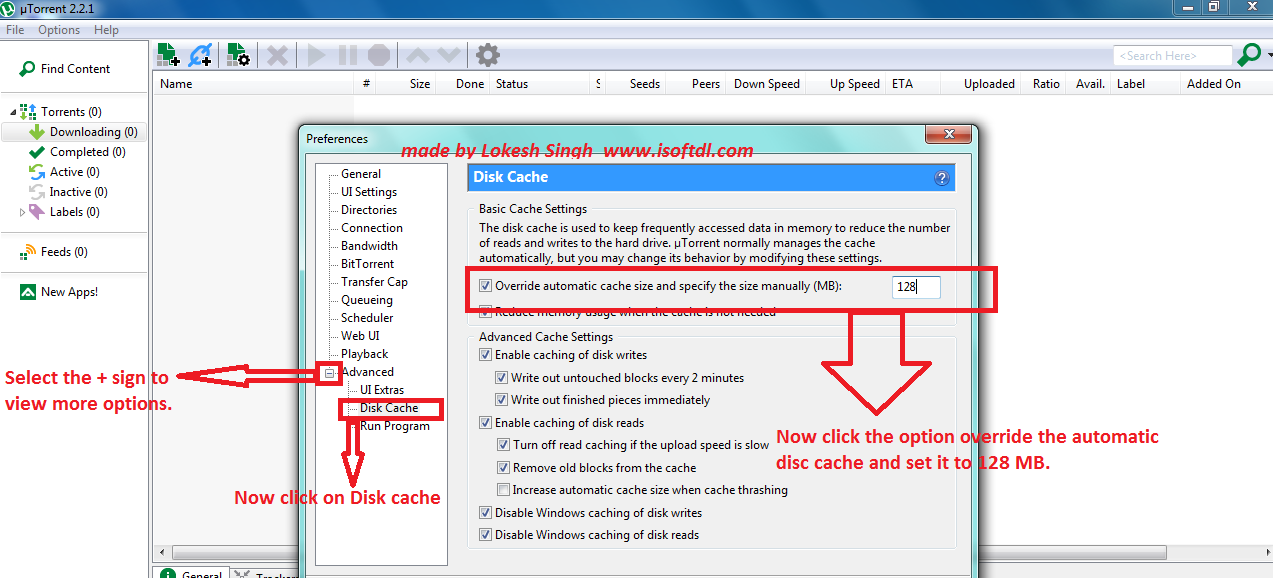The height and width of the screenshot is (578, 1273).
Task: Select Run Program under Advanced
Action: pyautogui.click(x=395, y=426)
